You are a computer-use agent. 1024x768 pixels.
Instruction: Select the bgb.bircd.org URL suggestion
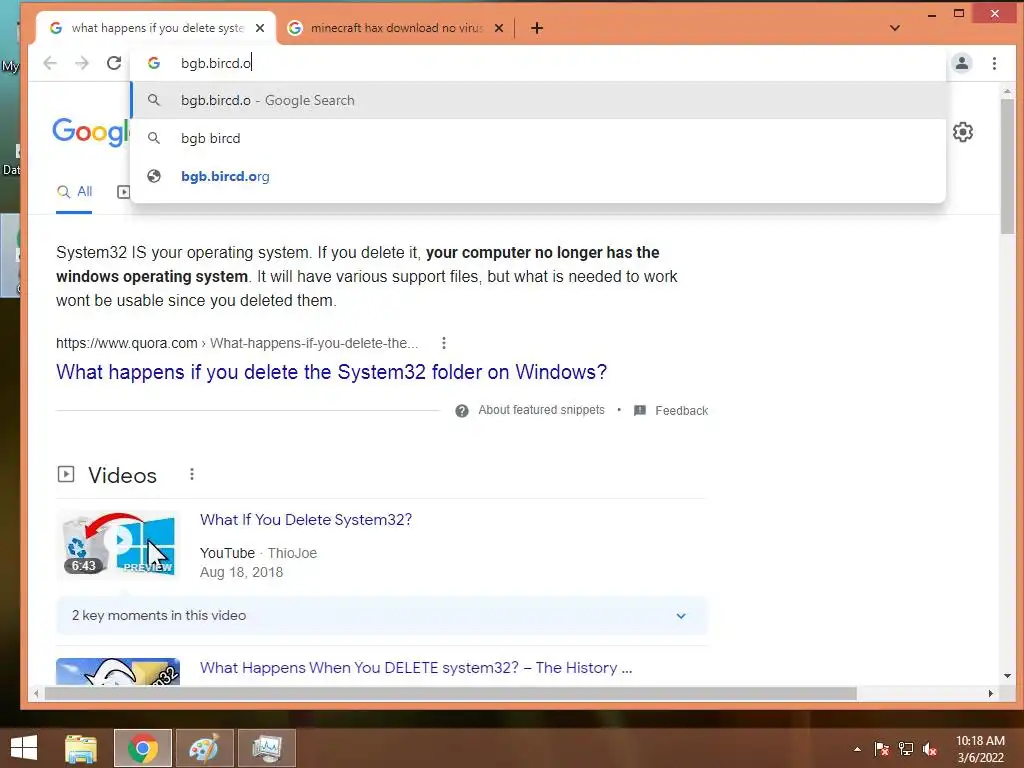[537, 176]
